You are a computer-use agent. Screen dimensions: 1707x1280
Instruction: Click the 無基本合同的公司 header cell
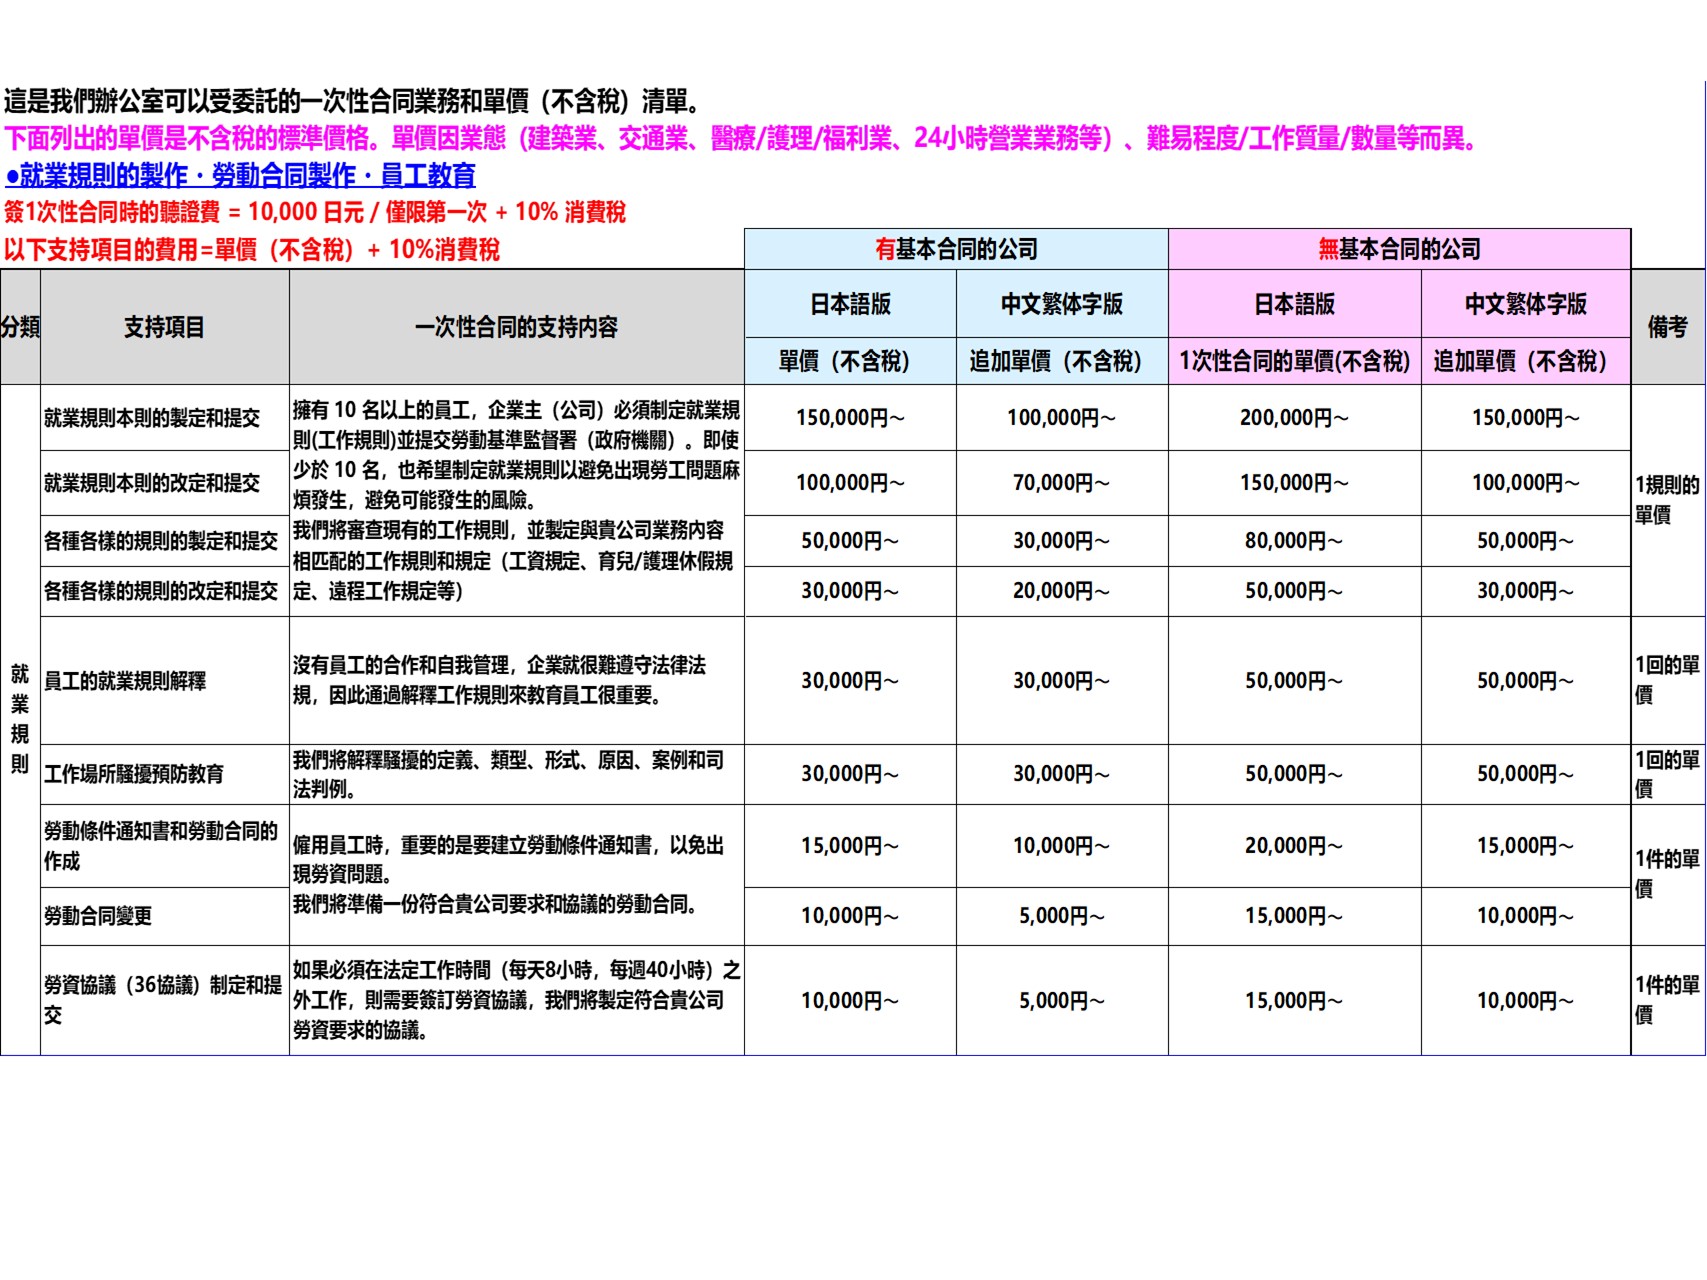pos(1399,249)
